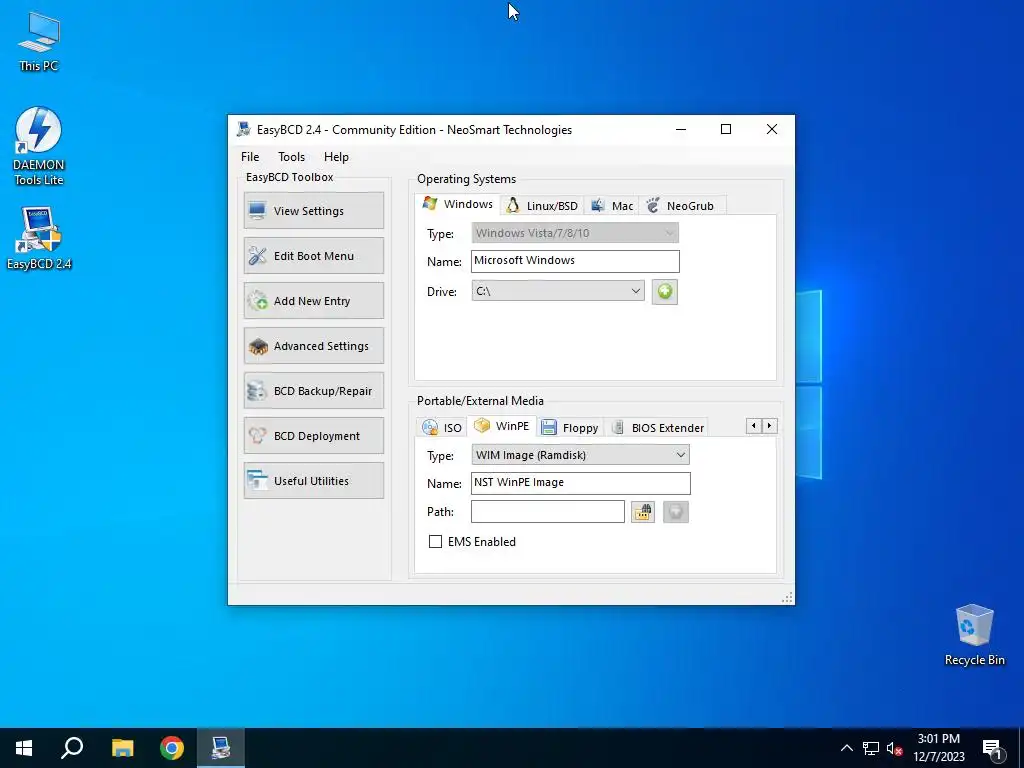
Task: Switch to the BIOS Extender tab
Action: pos(656,428)
